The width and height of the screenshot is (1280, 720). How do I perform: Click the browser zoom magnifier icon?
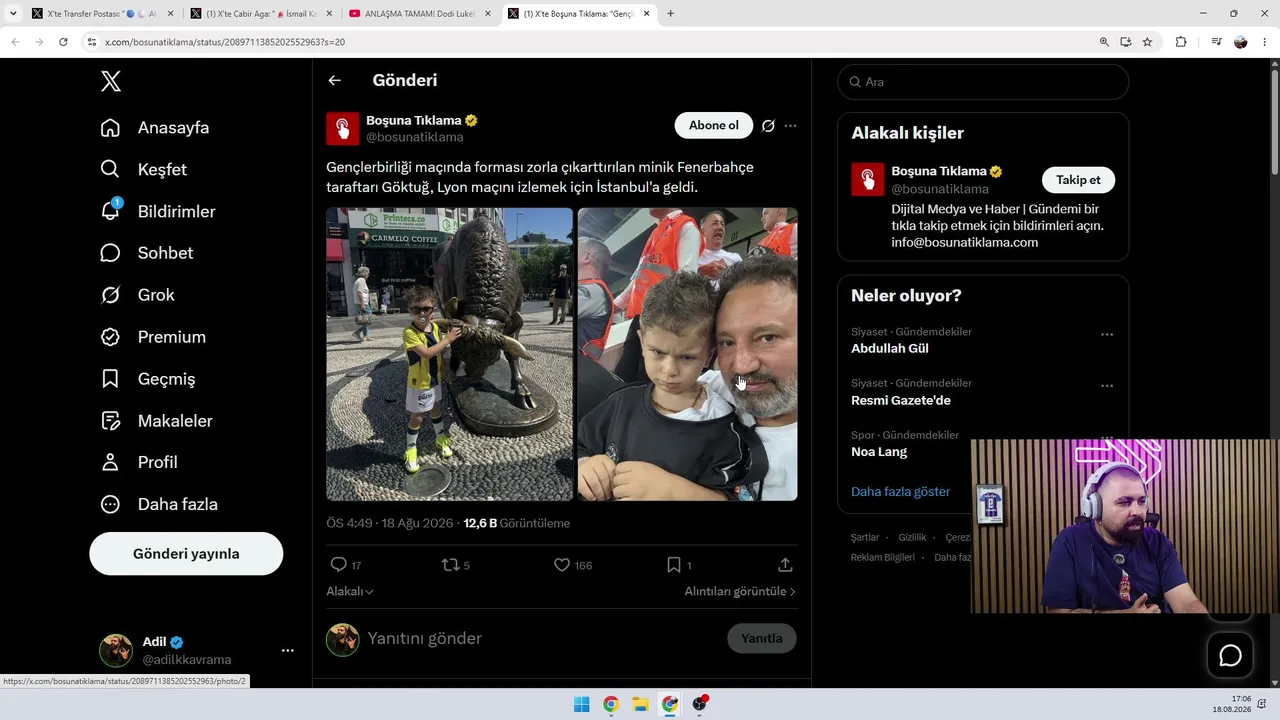[x=1104, y=42]
